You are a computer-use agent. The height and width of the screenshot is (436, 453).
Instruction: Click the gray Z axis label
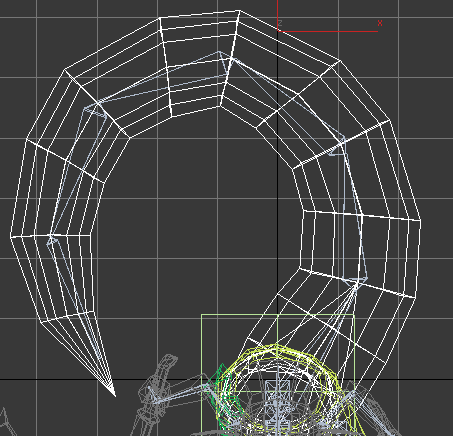[280, 23]
